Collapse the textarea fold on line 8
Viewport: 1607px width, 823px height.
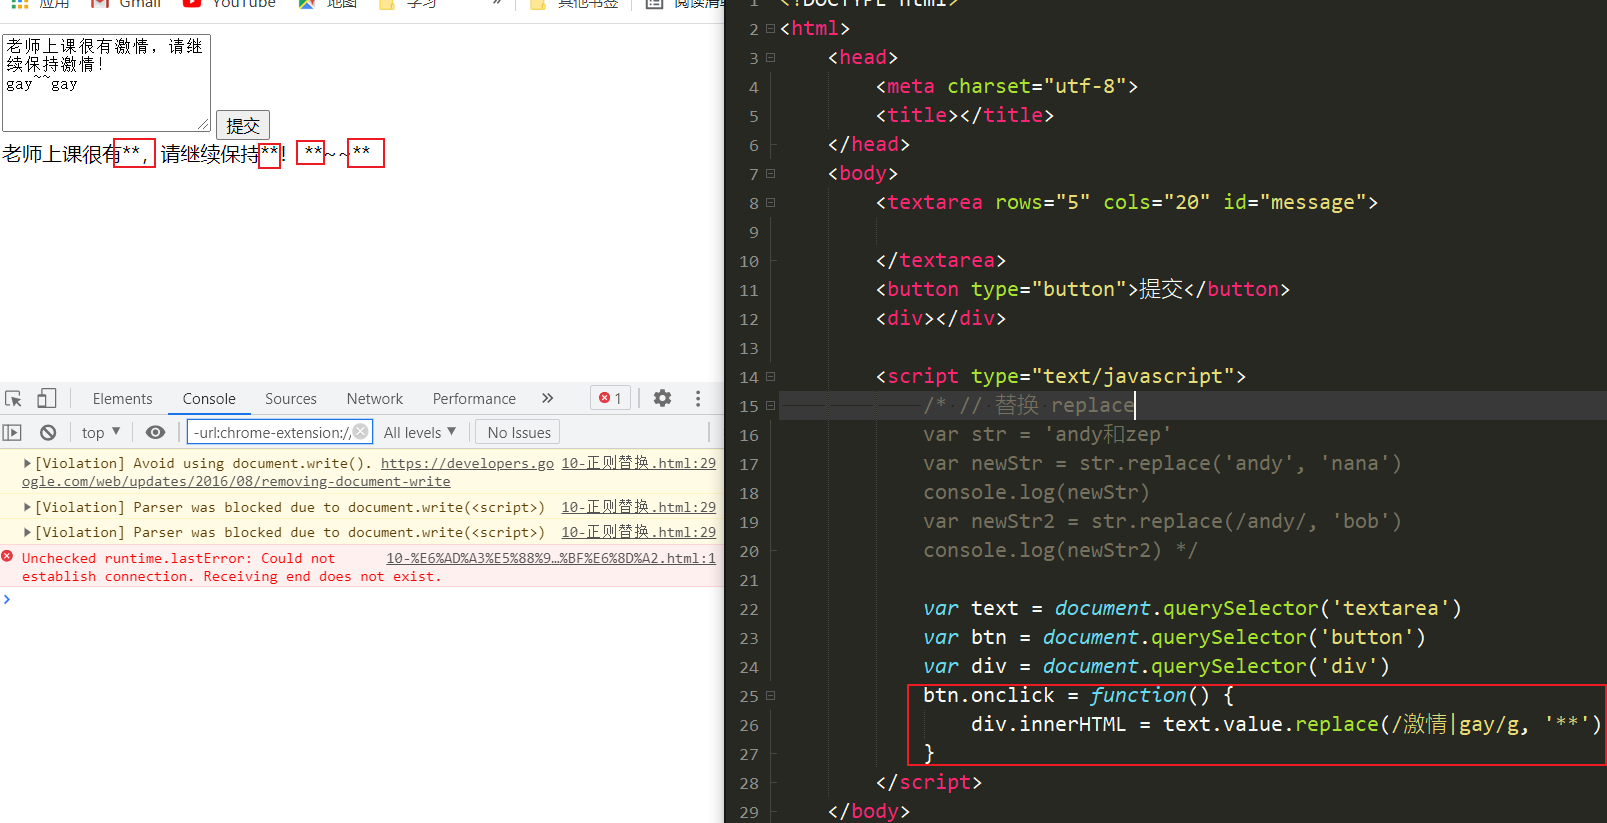click(770, 203)
